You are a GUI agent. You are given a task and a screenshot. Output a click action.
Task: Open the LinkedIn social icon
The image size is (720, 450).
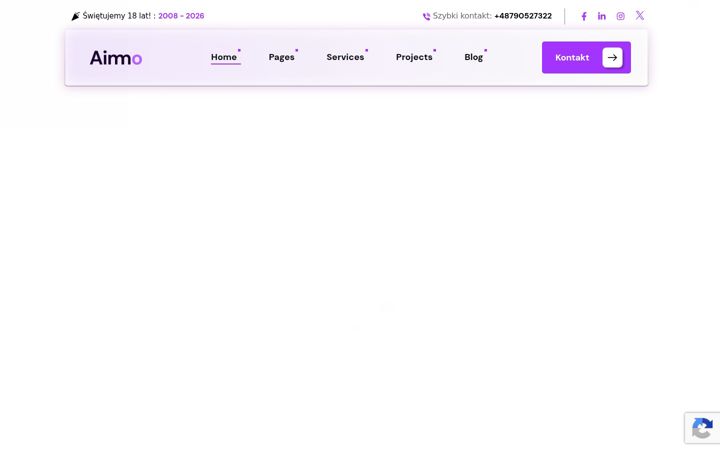[x=602, y=17]
